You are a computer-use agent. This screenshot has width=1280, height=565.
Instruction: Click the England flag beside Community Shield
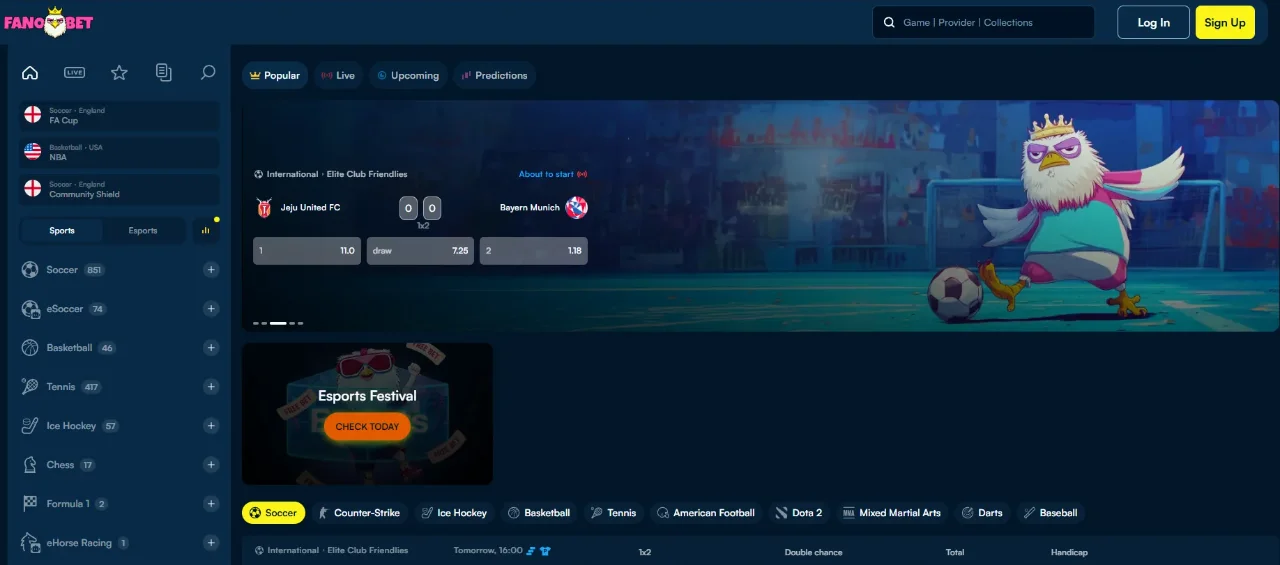(33, 189)
